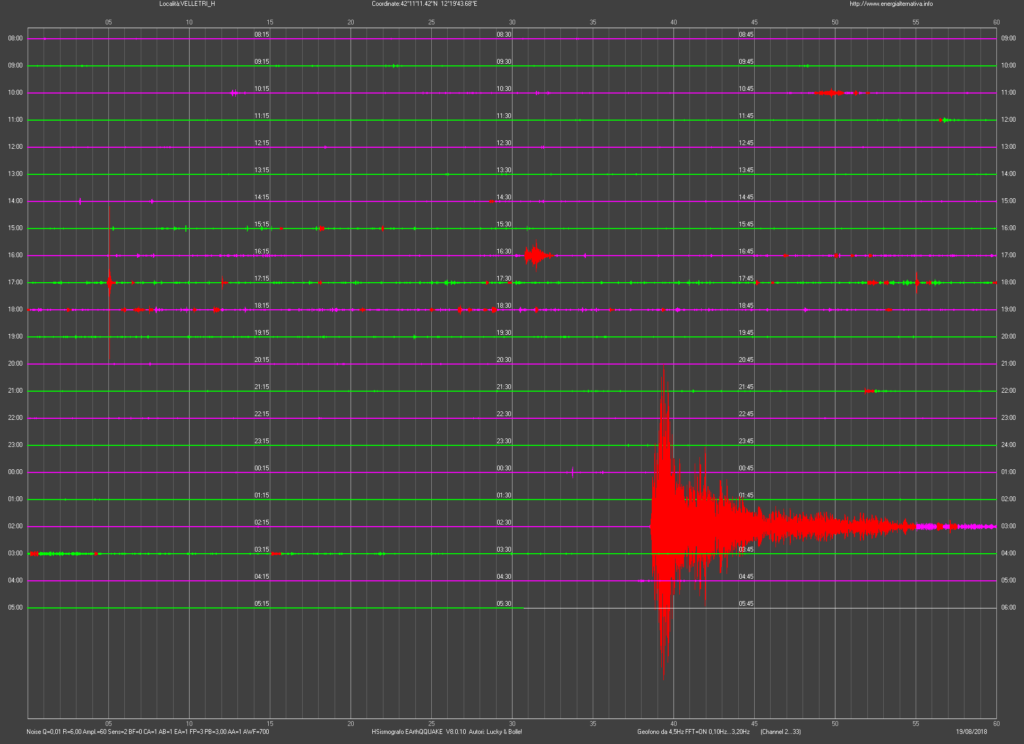Click the 14:45 quarter-hour label
Screen dimensions: 1024x744
point(746,197)
